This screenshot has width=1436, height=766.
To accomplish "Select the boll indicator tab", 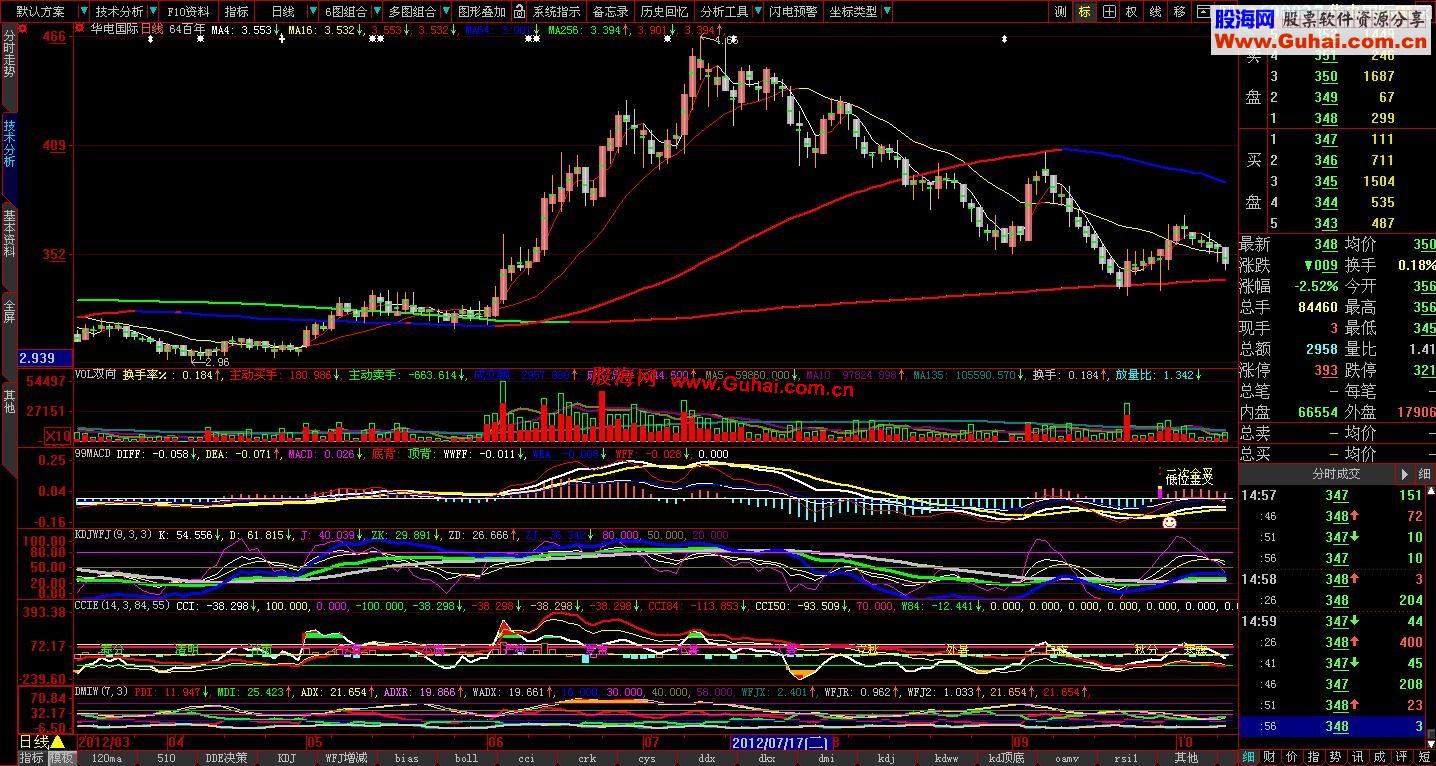I will point(466,758).
